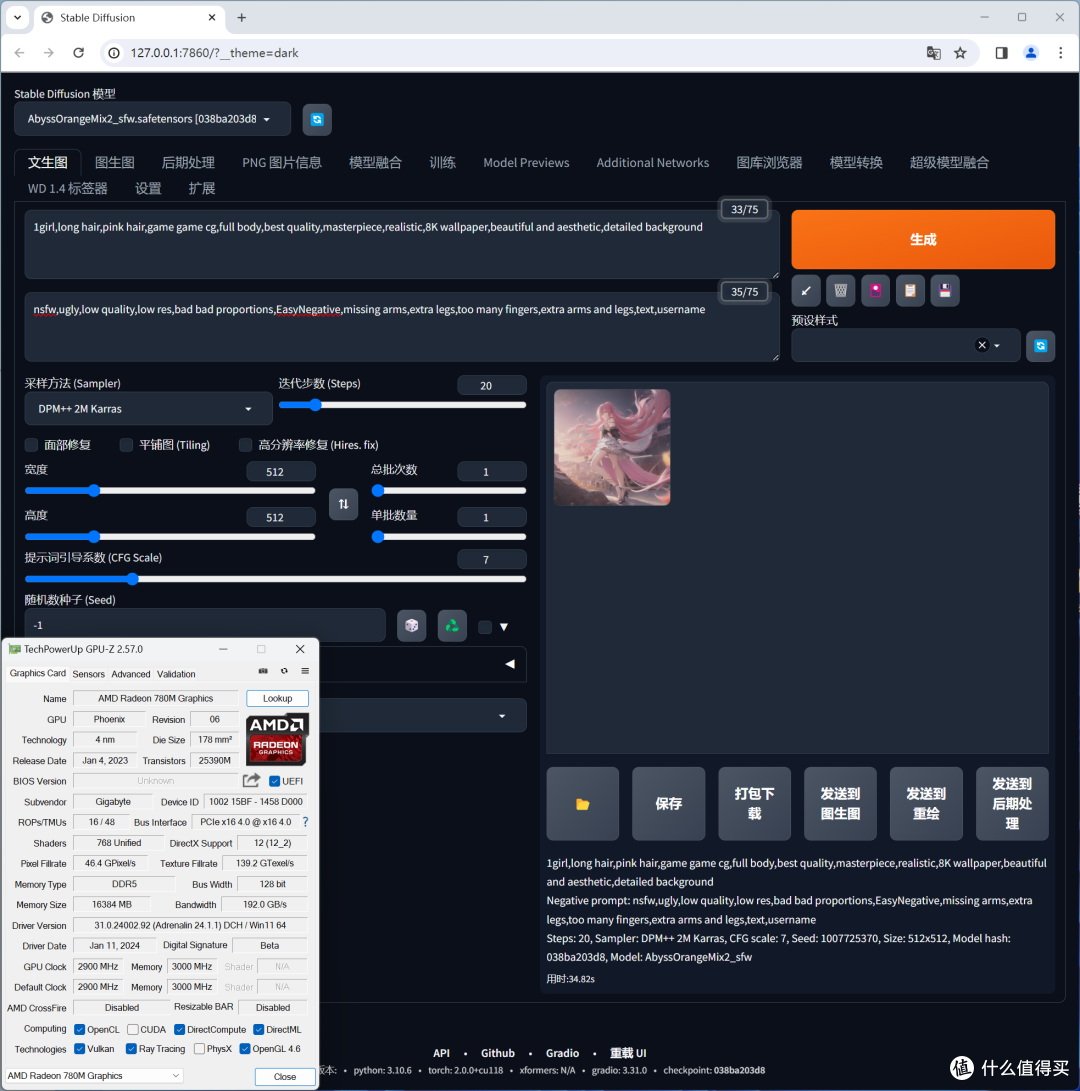The image size is (1080, 1091).
Task: Click the browser translate icon
Action: click(x=933, y=53)
